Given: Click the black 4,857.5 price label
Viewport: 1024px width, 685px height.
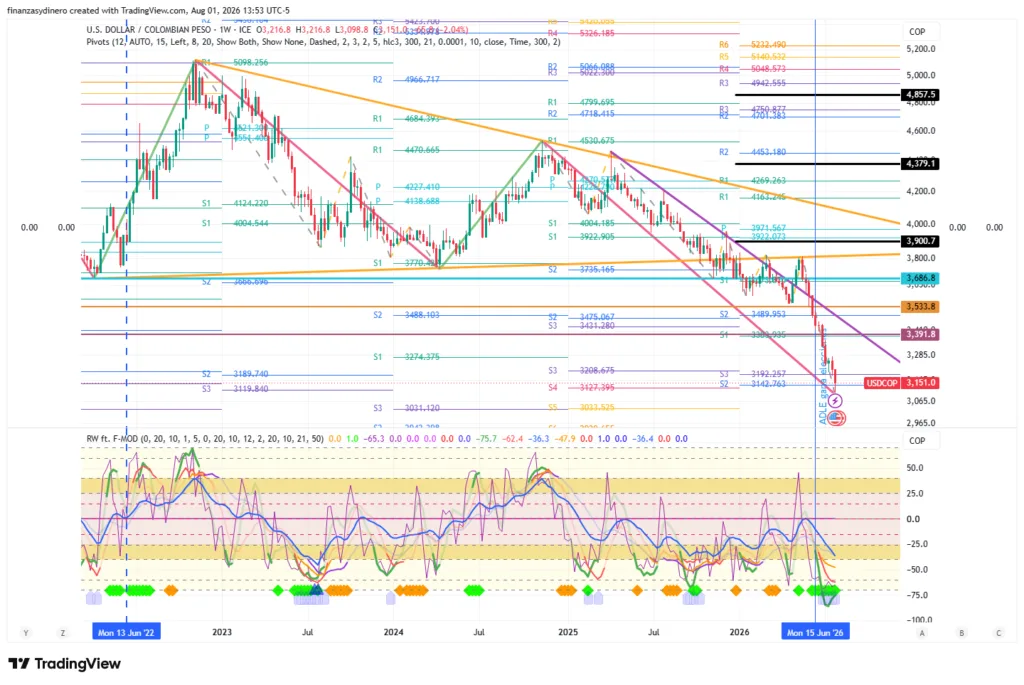Looking at the screenshot, I should click(920, 95).
